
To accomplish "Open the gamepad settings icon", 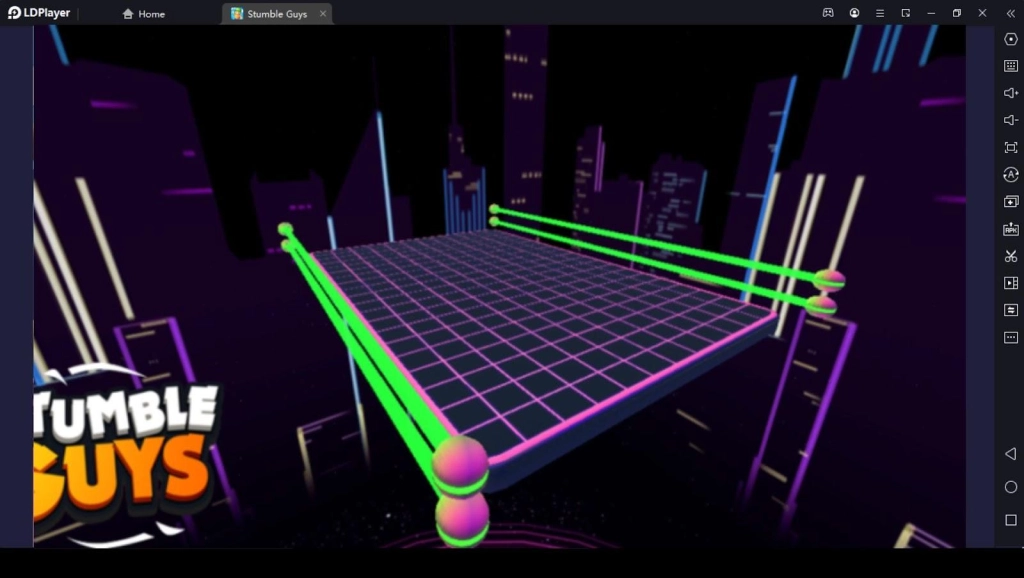I will [828, 13].
